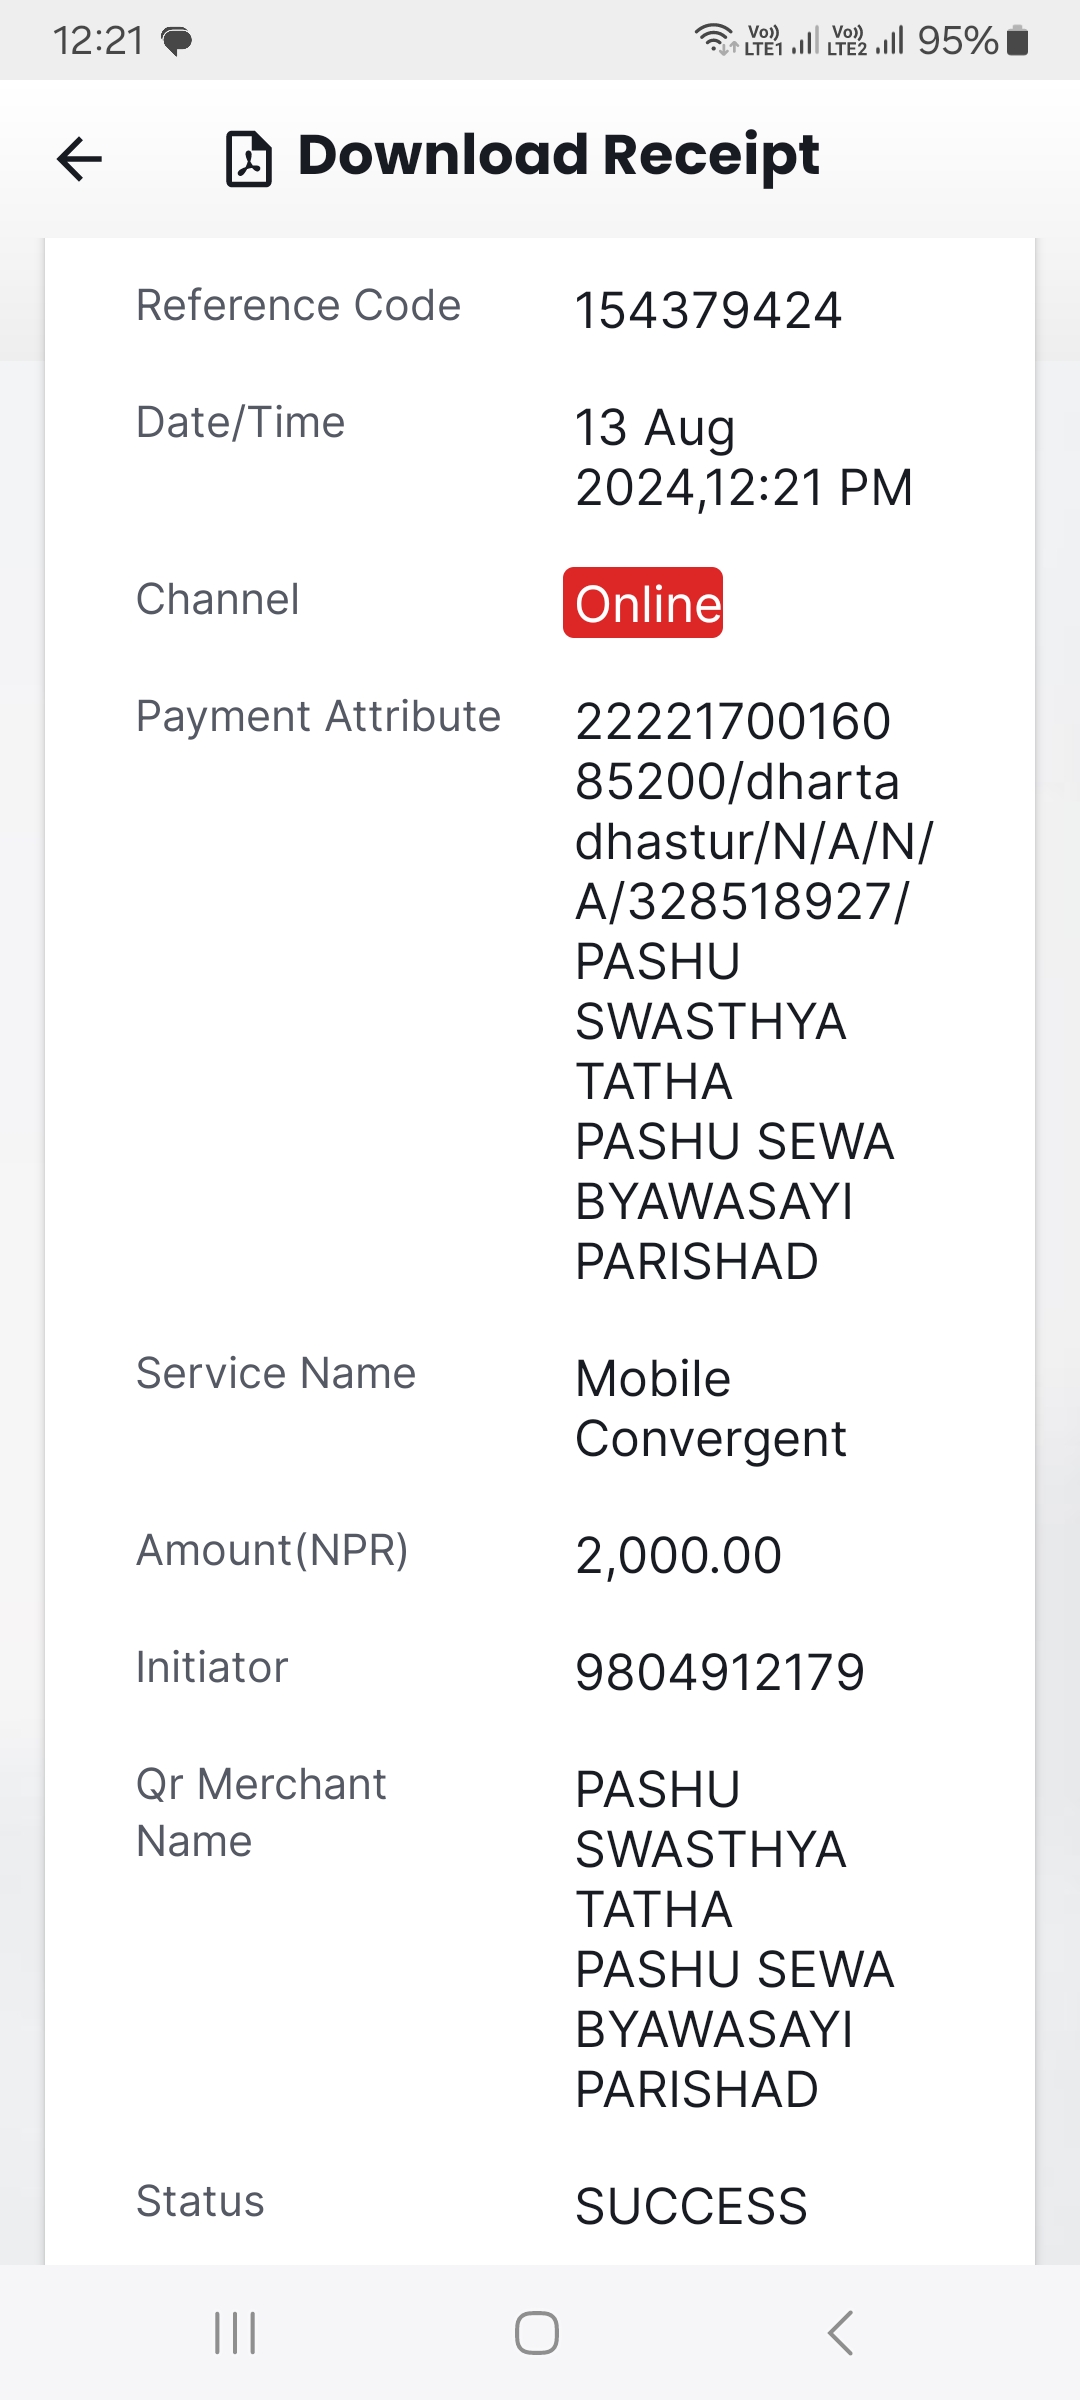Tap the SUCCESS status text

691,2206
